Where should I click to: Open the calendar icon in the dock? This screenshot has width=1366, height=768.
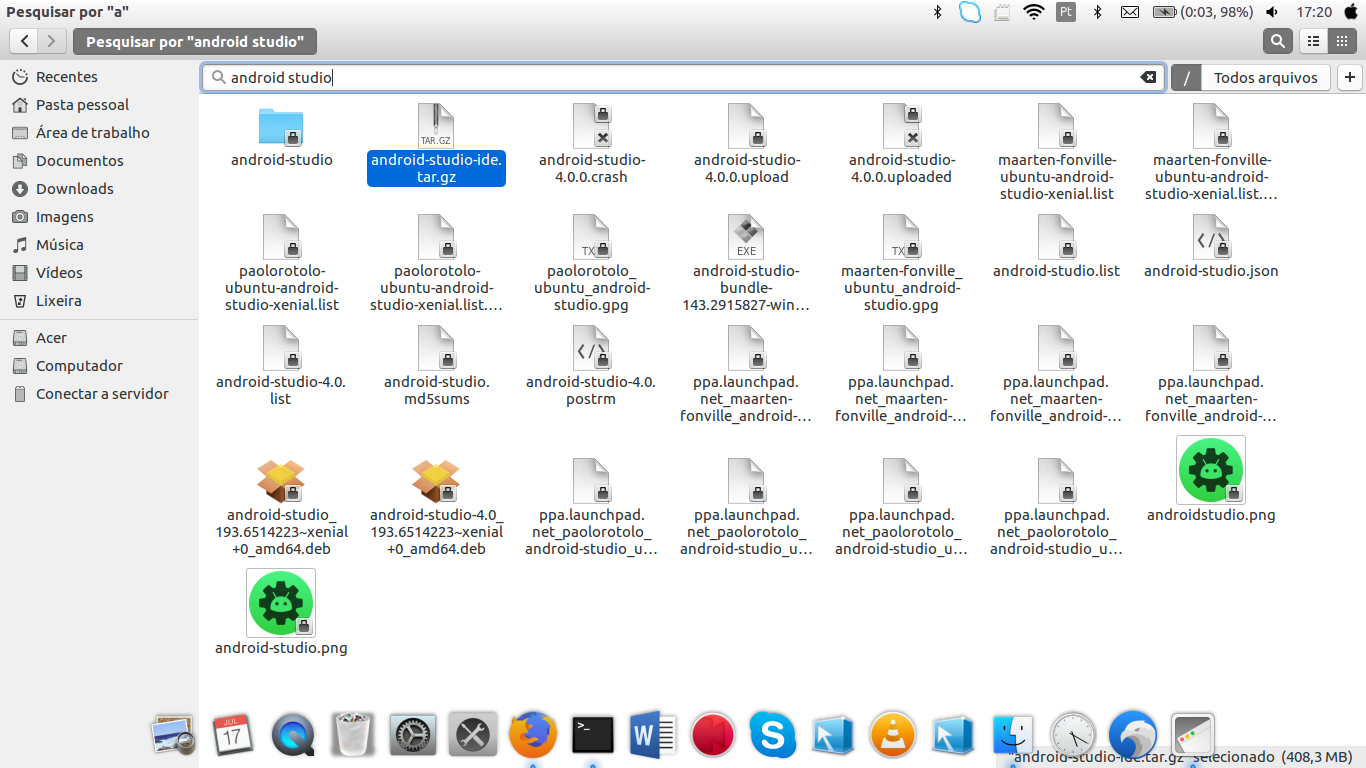(231, 736)
